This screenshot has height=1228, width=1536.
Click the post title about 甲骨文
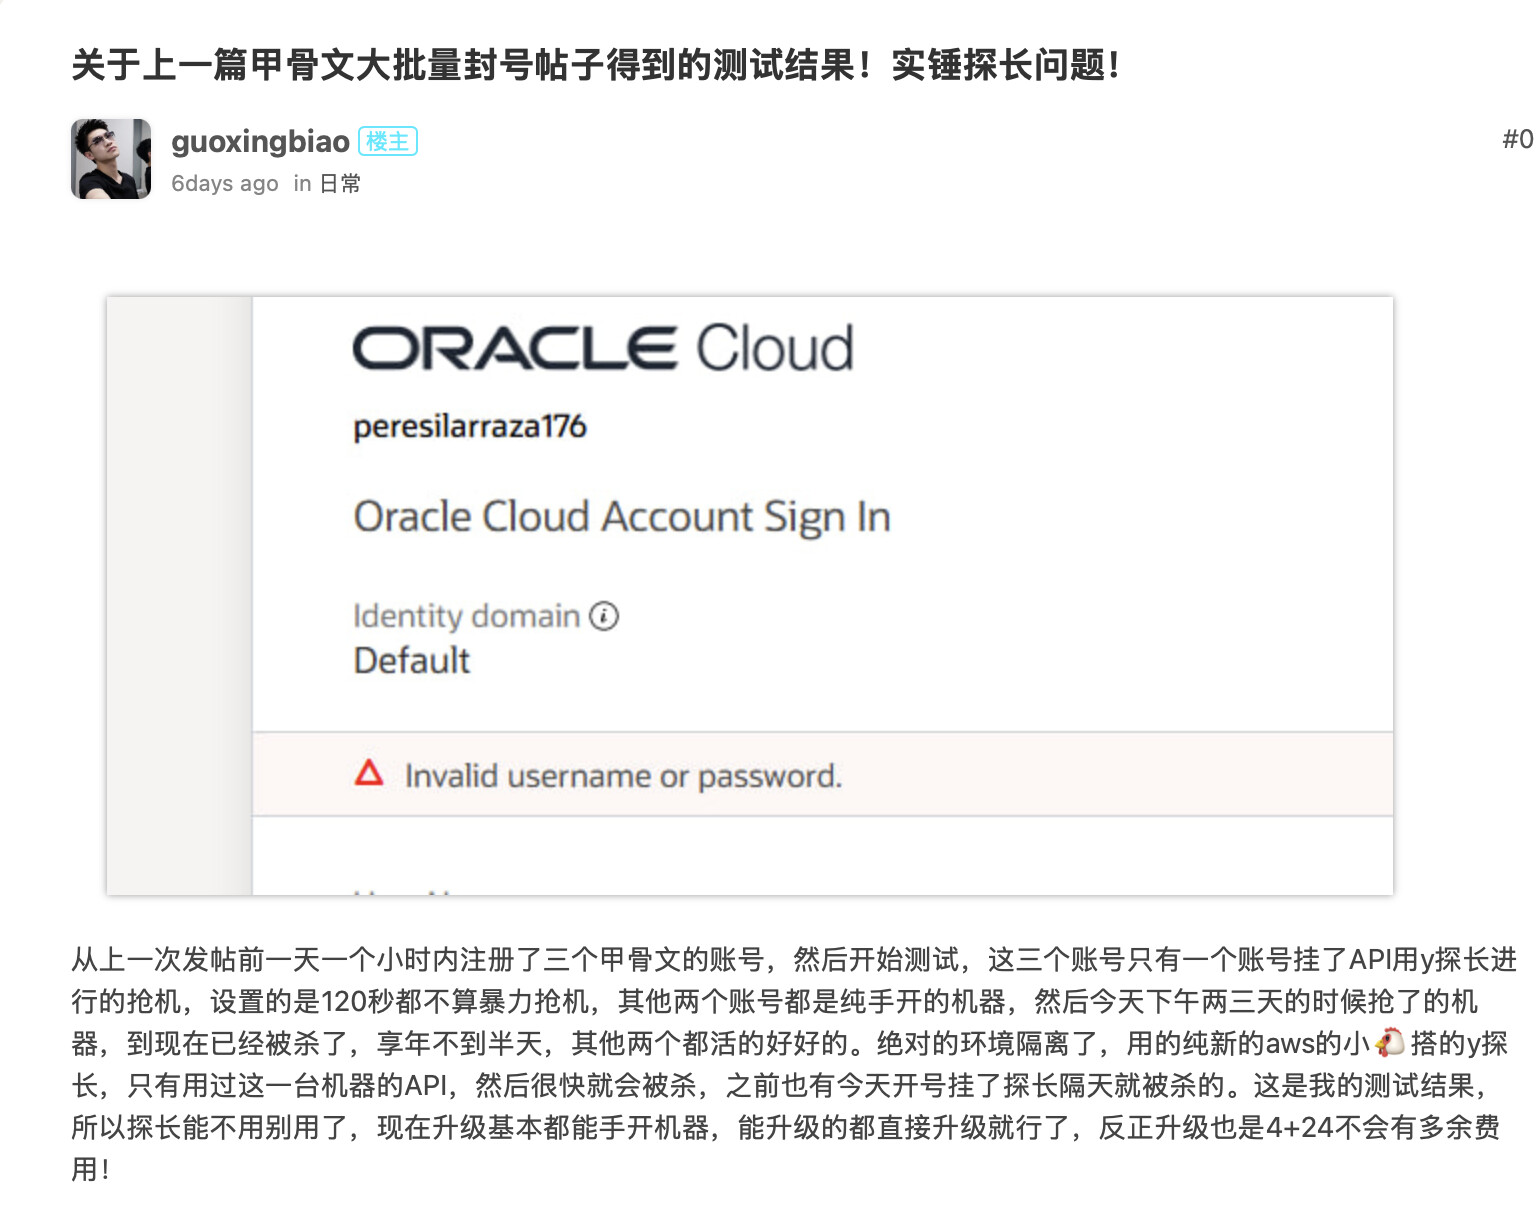click(596, 65)
